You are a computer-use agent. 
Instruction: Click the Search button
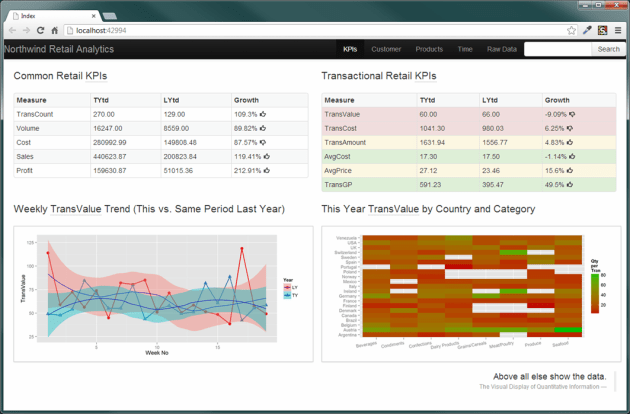coord(608,49)
